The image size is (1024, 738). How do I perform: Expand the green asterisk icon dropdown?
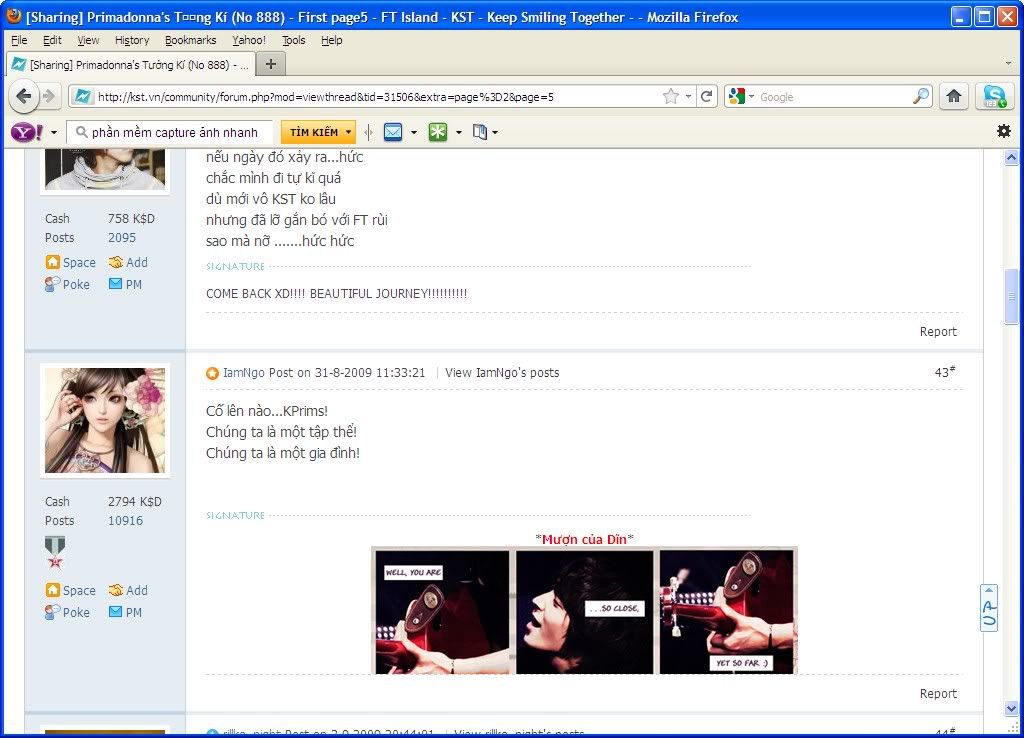click(x=458, y=133)
